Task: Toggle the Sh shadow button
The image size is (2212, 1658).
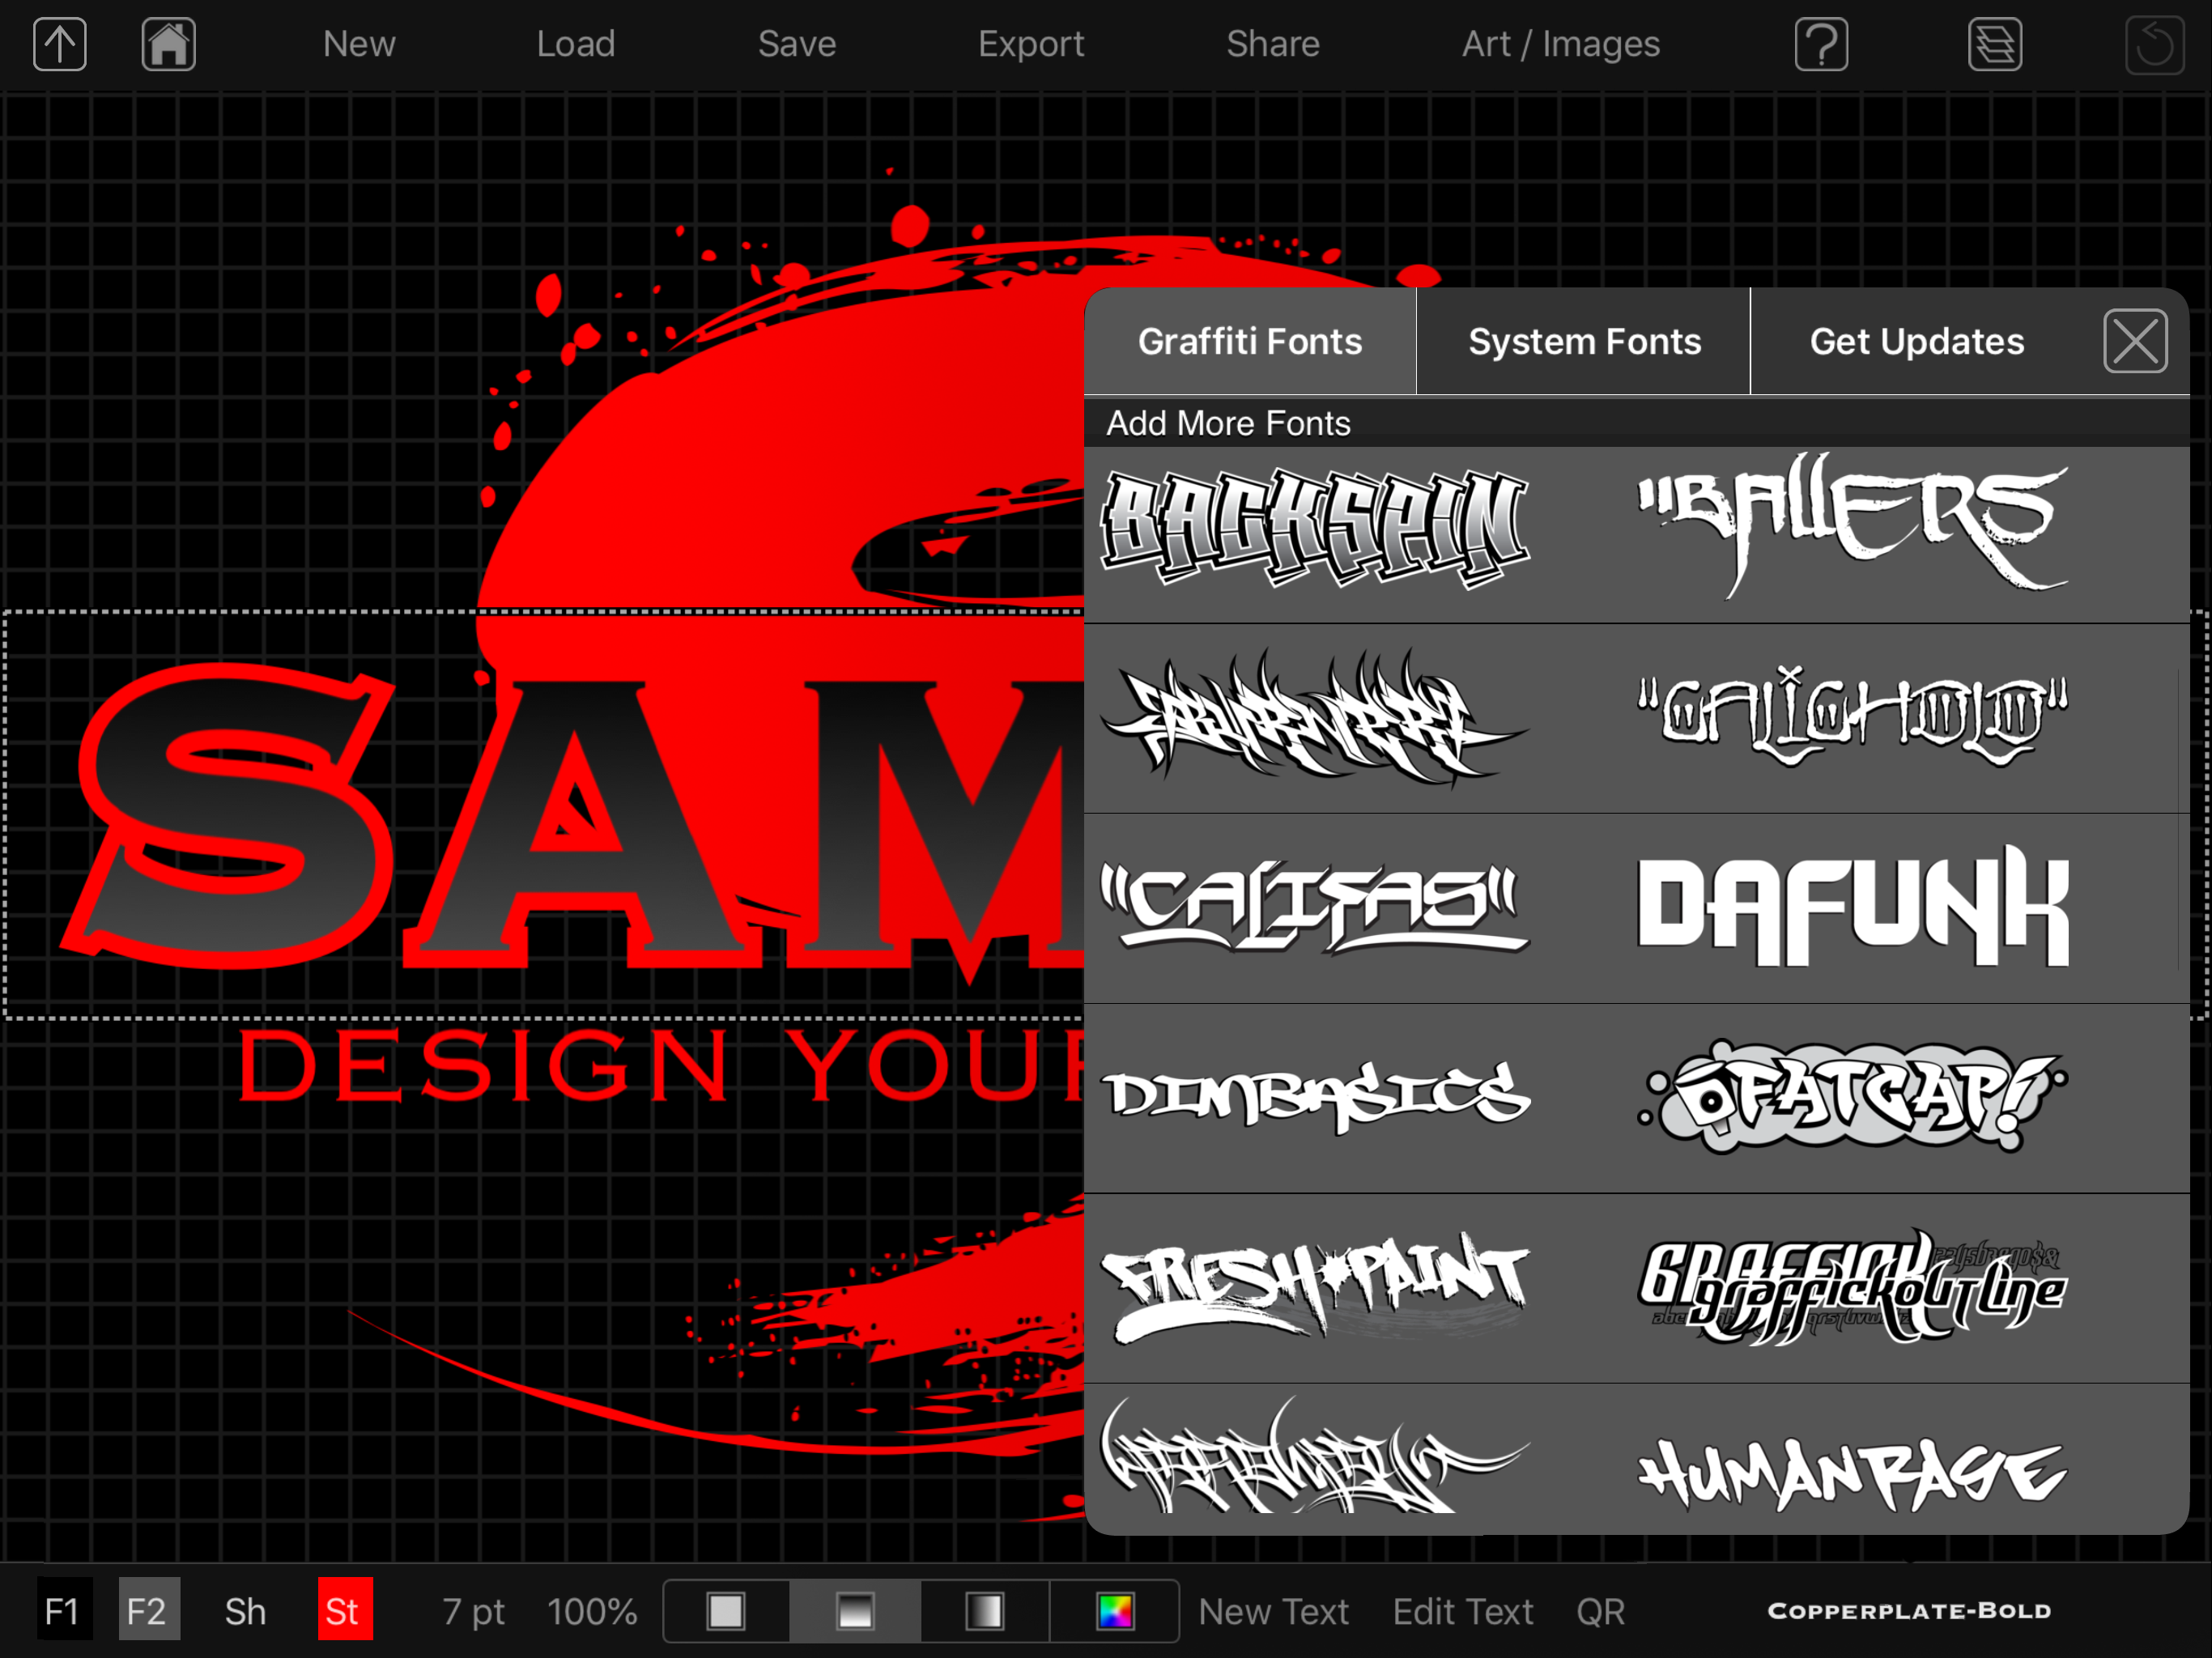Action: coord(245,1611)
